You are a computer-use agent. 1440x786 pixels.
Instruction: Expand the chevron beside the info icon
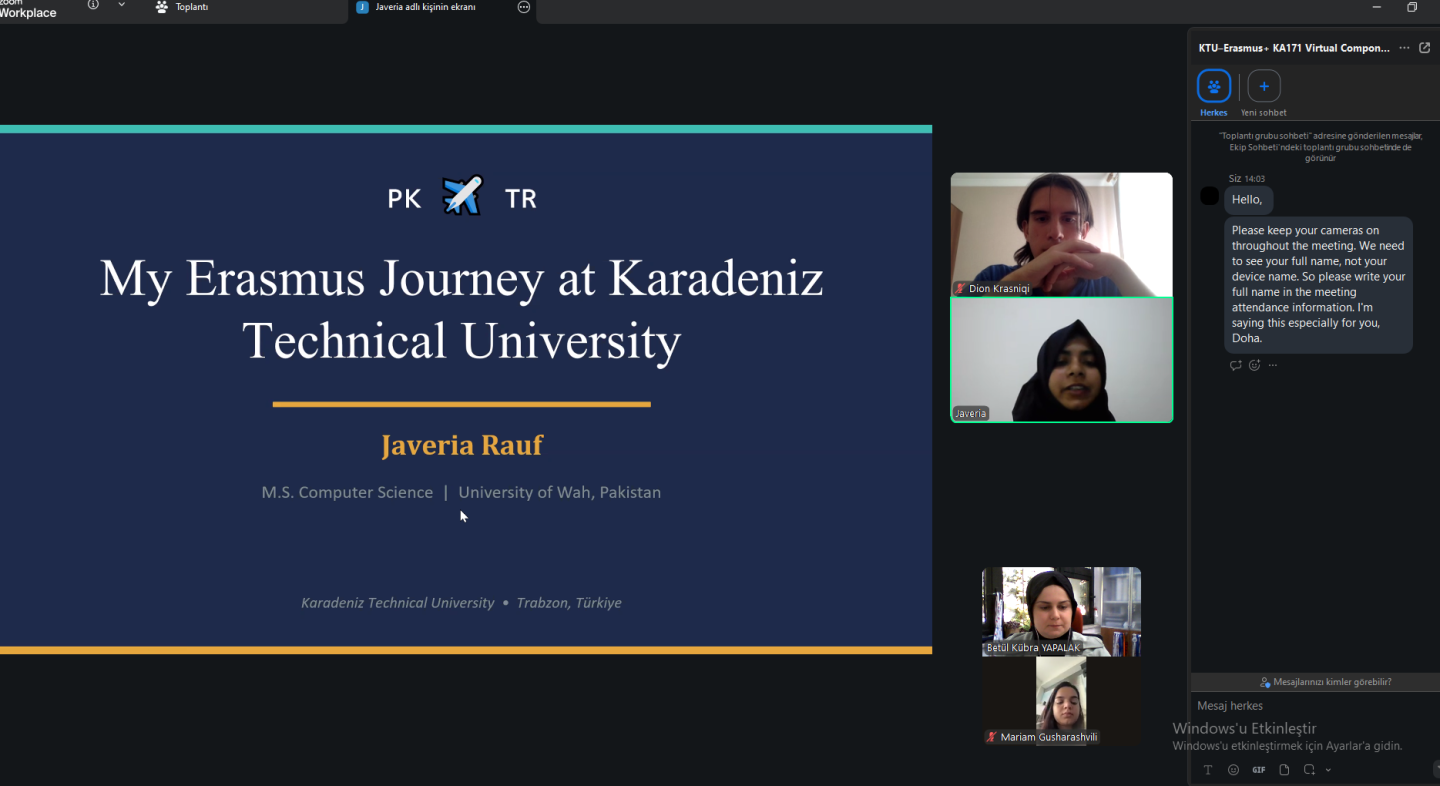[x=121, y=5]
